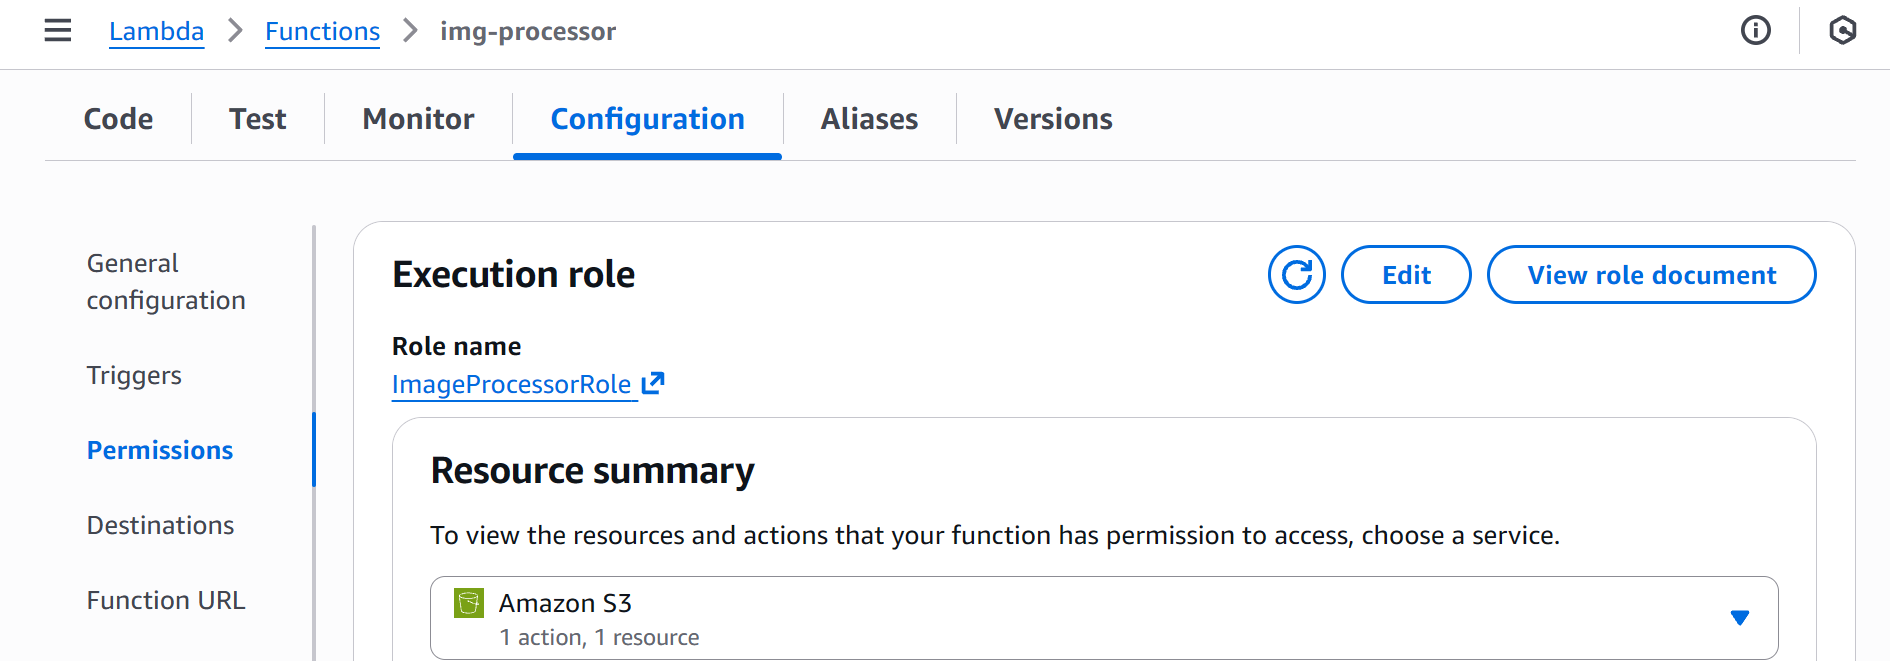Click the info help icon in top bar
This screenshot has width=1890, height=661.
(x=1755, y=31)
